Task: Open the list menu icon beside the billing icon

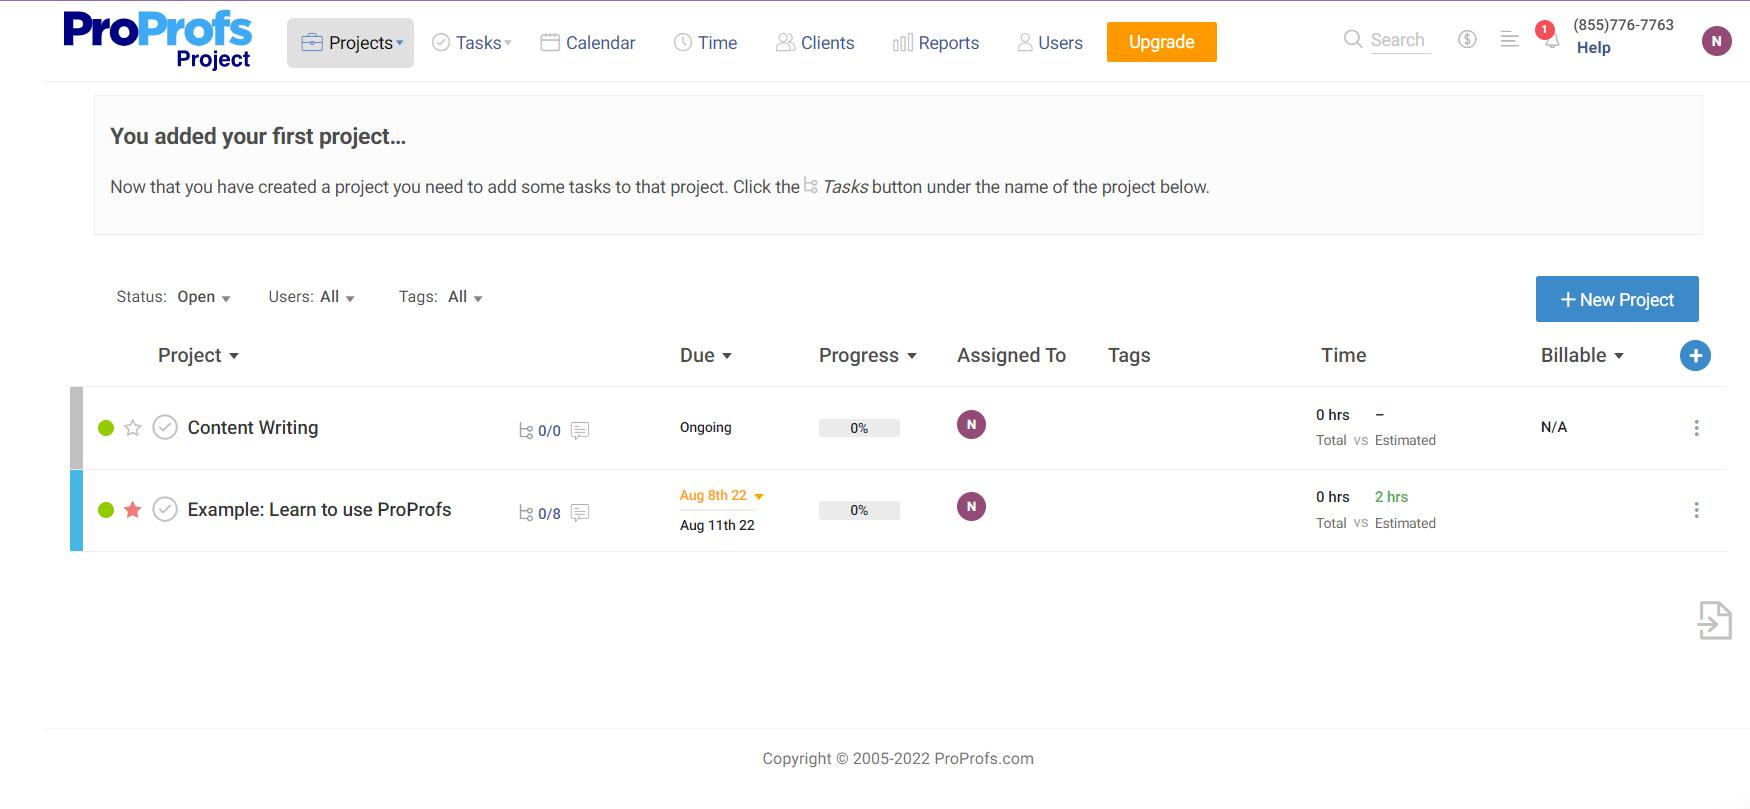Action: tap(1510, 39)
